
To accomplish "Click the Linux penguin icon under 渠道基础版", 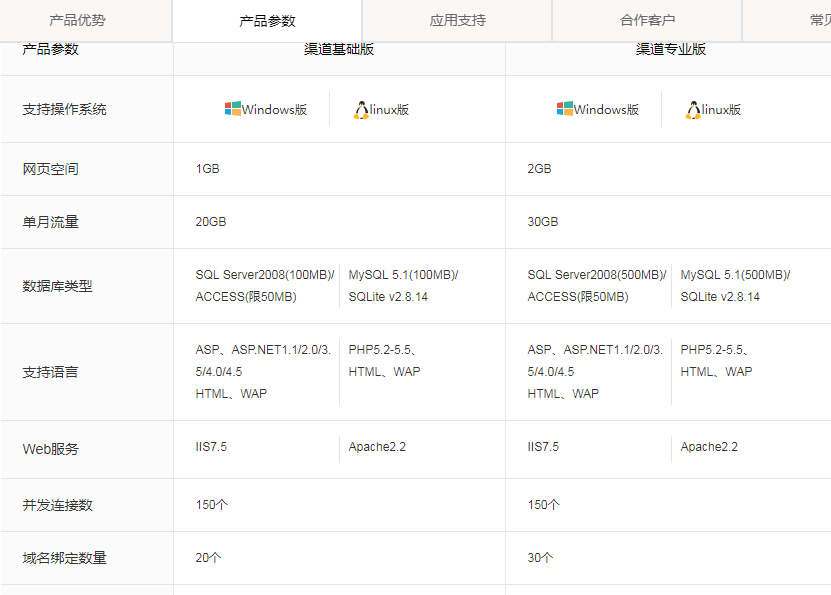I will 361,110.
